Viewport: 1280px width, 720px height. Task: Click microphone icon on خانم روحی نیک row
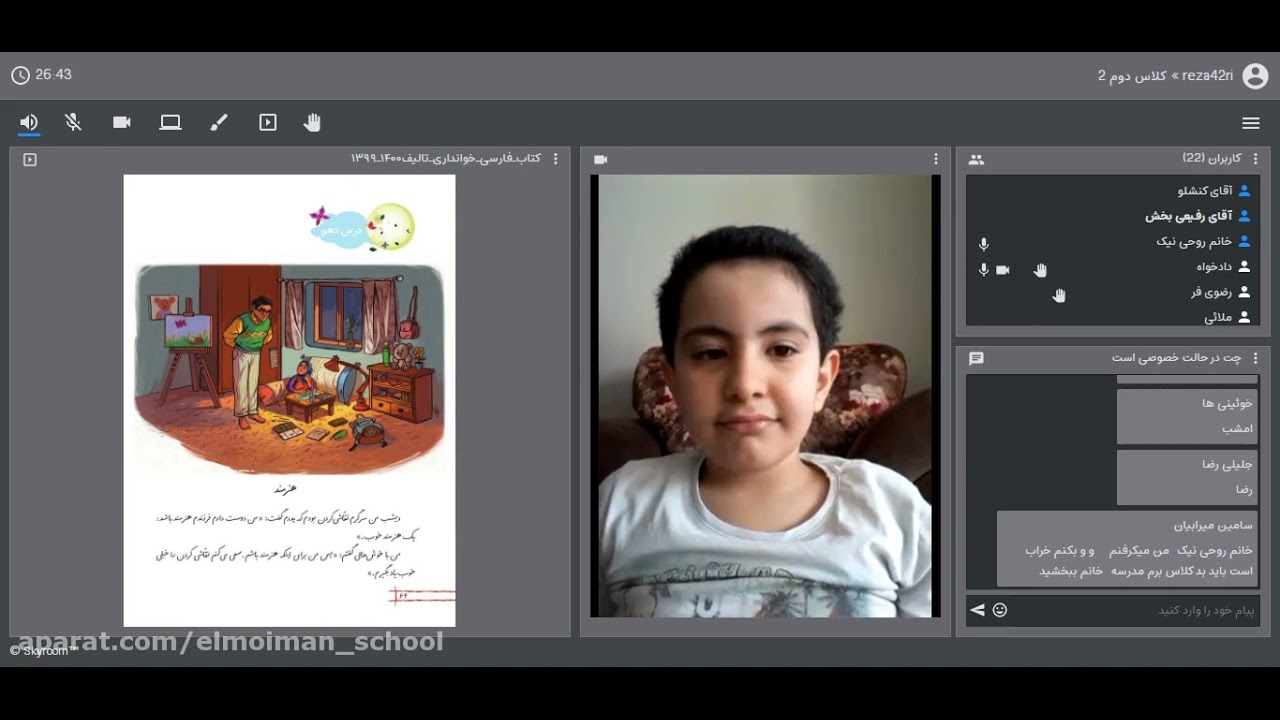(984, 244)
